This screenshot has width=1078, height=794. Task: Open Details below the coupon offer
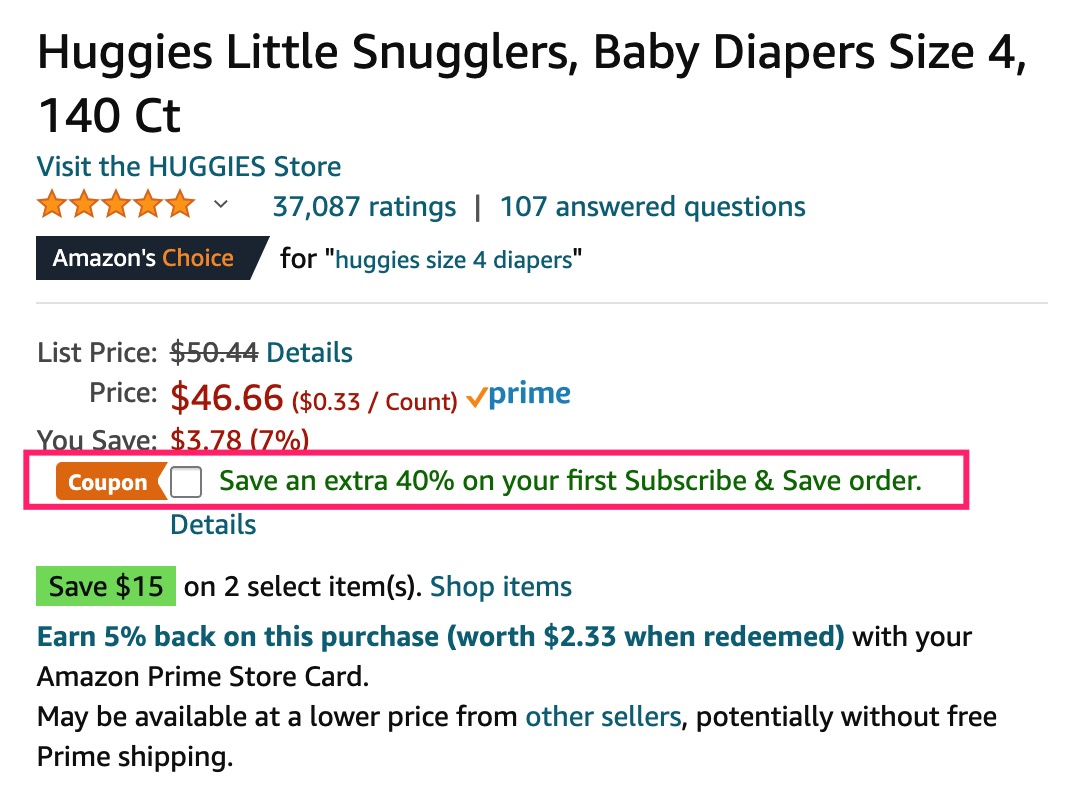click(x=212, y=524)
